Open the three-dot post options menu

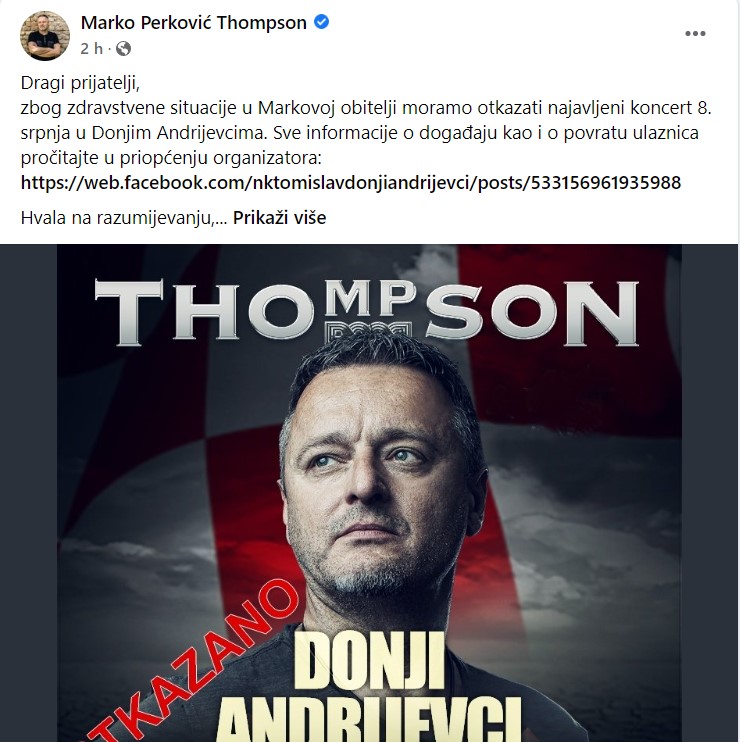pos(695,34)
